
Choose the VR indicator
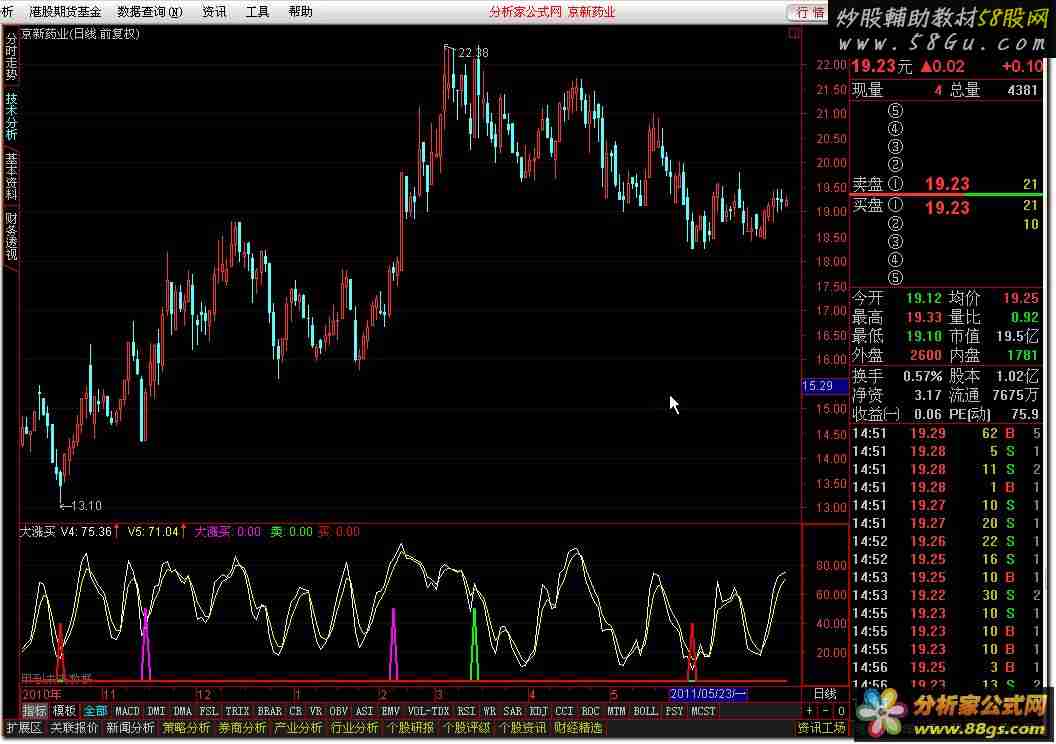tap(315, 710)
